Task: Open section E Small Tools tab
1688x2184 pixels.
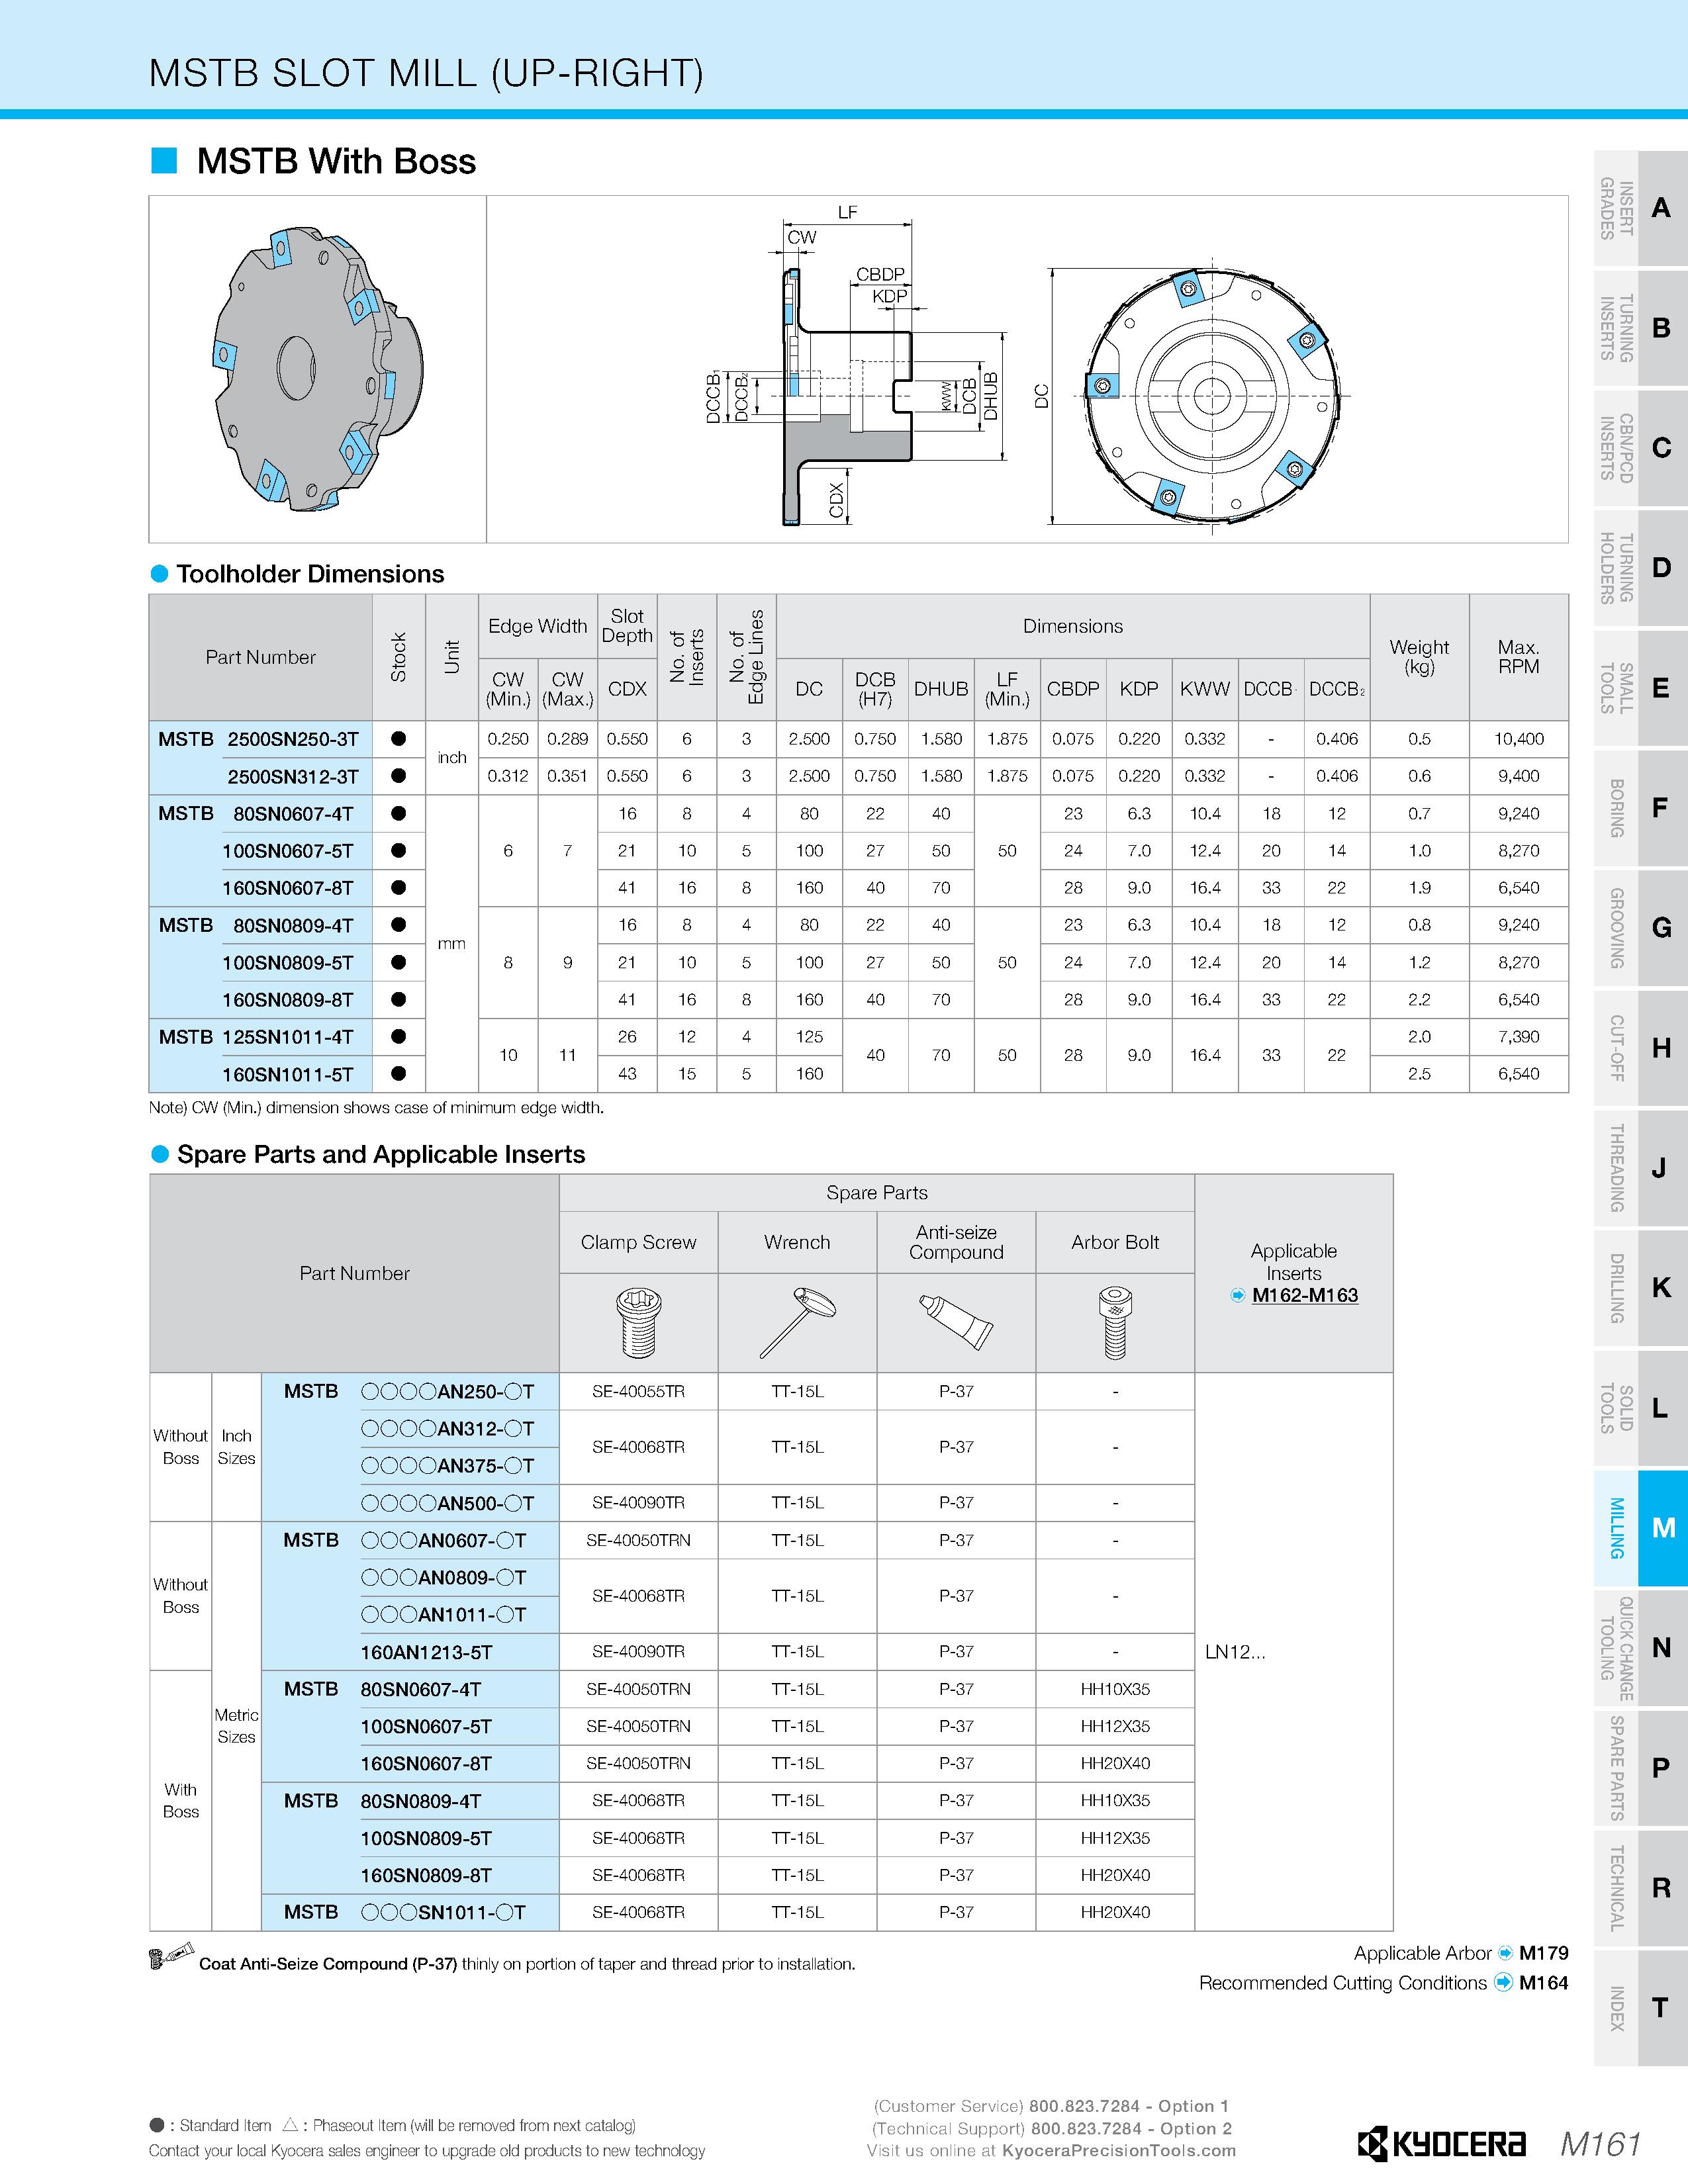Action: click(x=1640, y=688)
